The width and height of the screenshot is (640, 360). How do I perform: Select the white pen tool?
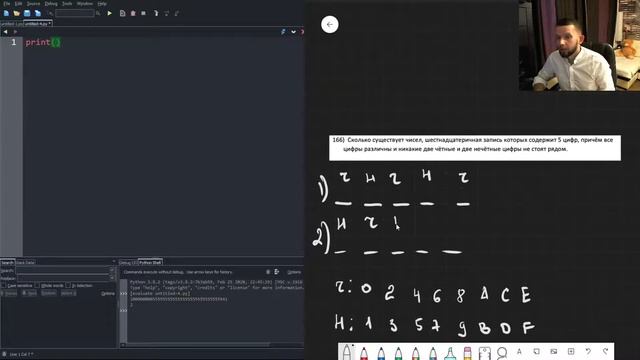[x=347, y=353]
